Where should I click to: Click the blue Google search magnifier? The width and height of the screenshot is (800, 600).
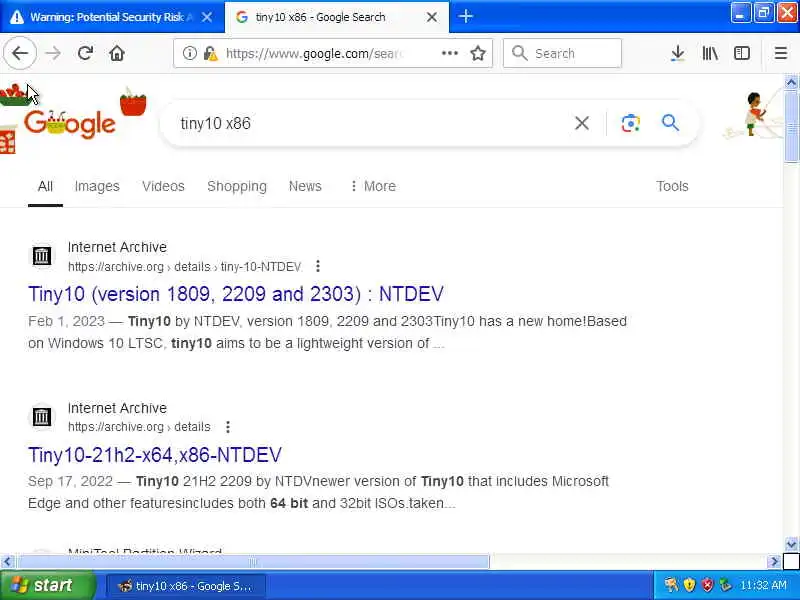670,123
